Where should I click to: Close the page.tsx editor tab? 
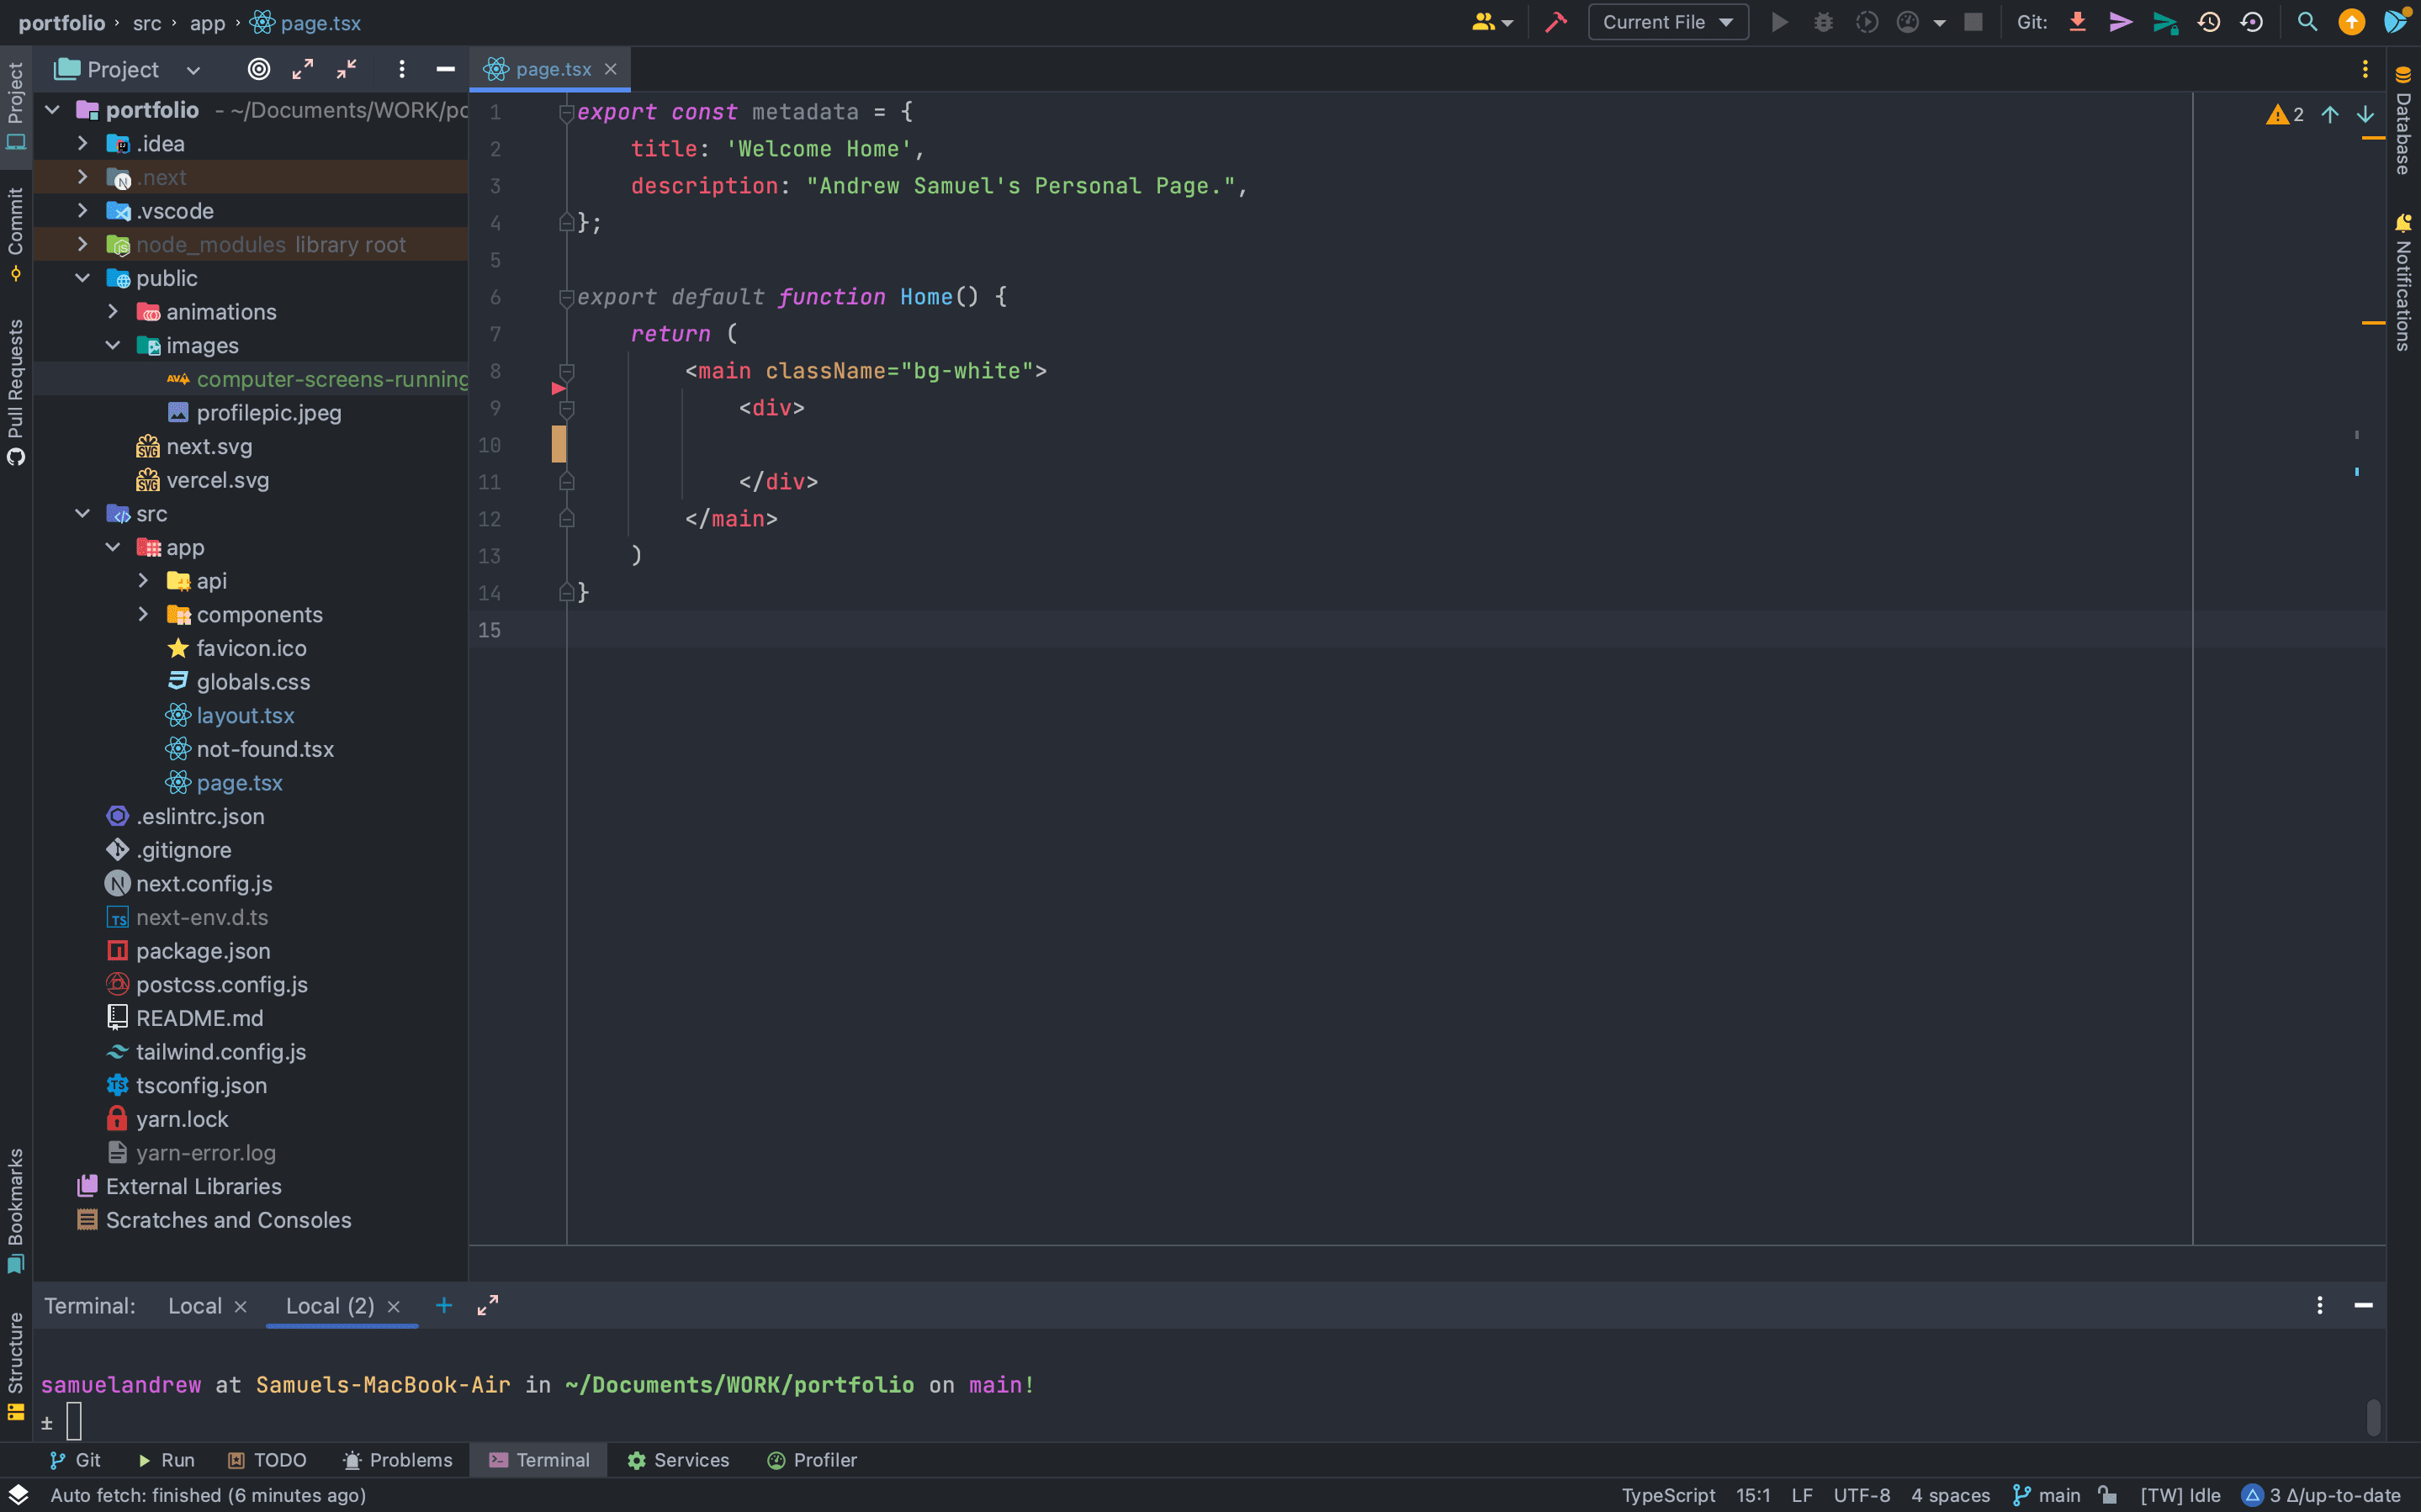tap(611, 69)
